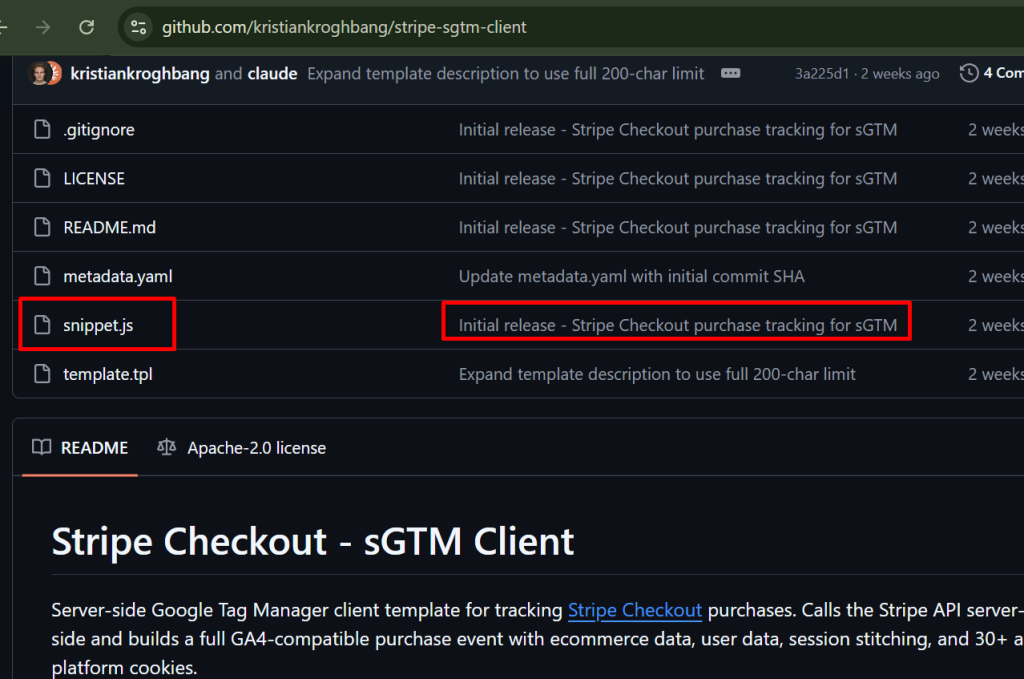Image resolution: width=1024 pixels, height=679 pixels.
Task: Click the file icon beside .gitignore
Action: (x=42, y=130)
